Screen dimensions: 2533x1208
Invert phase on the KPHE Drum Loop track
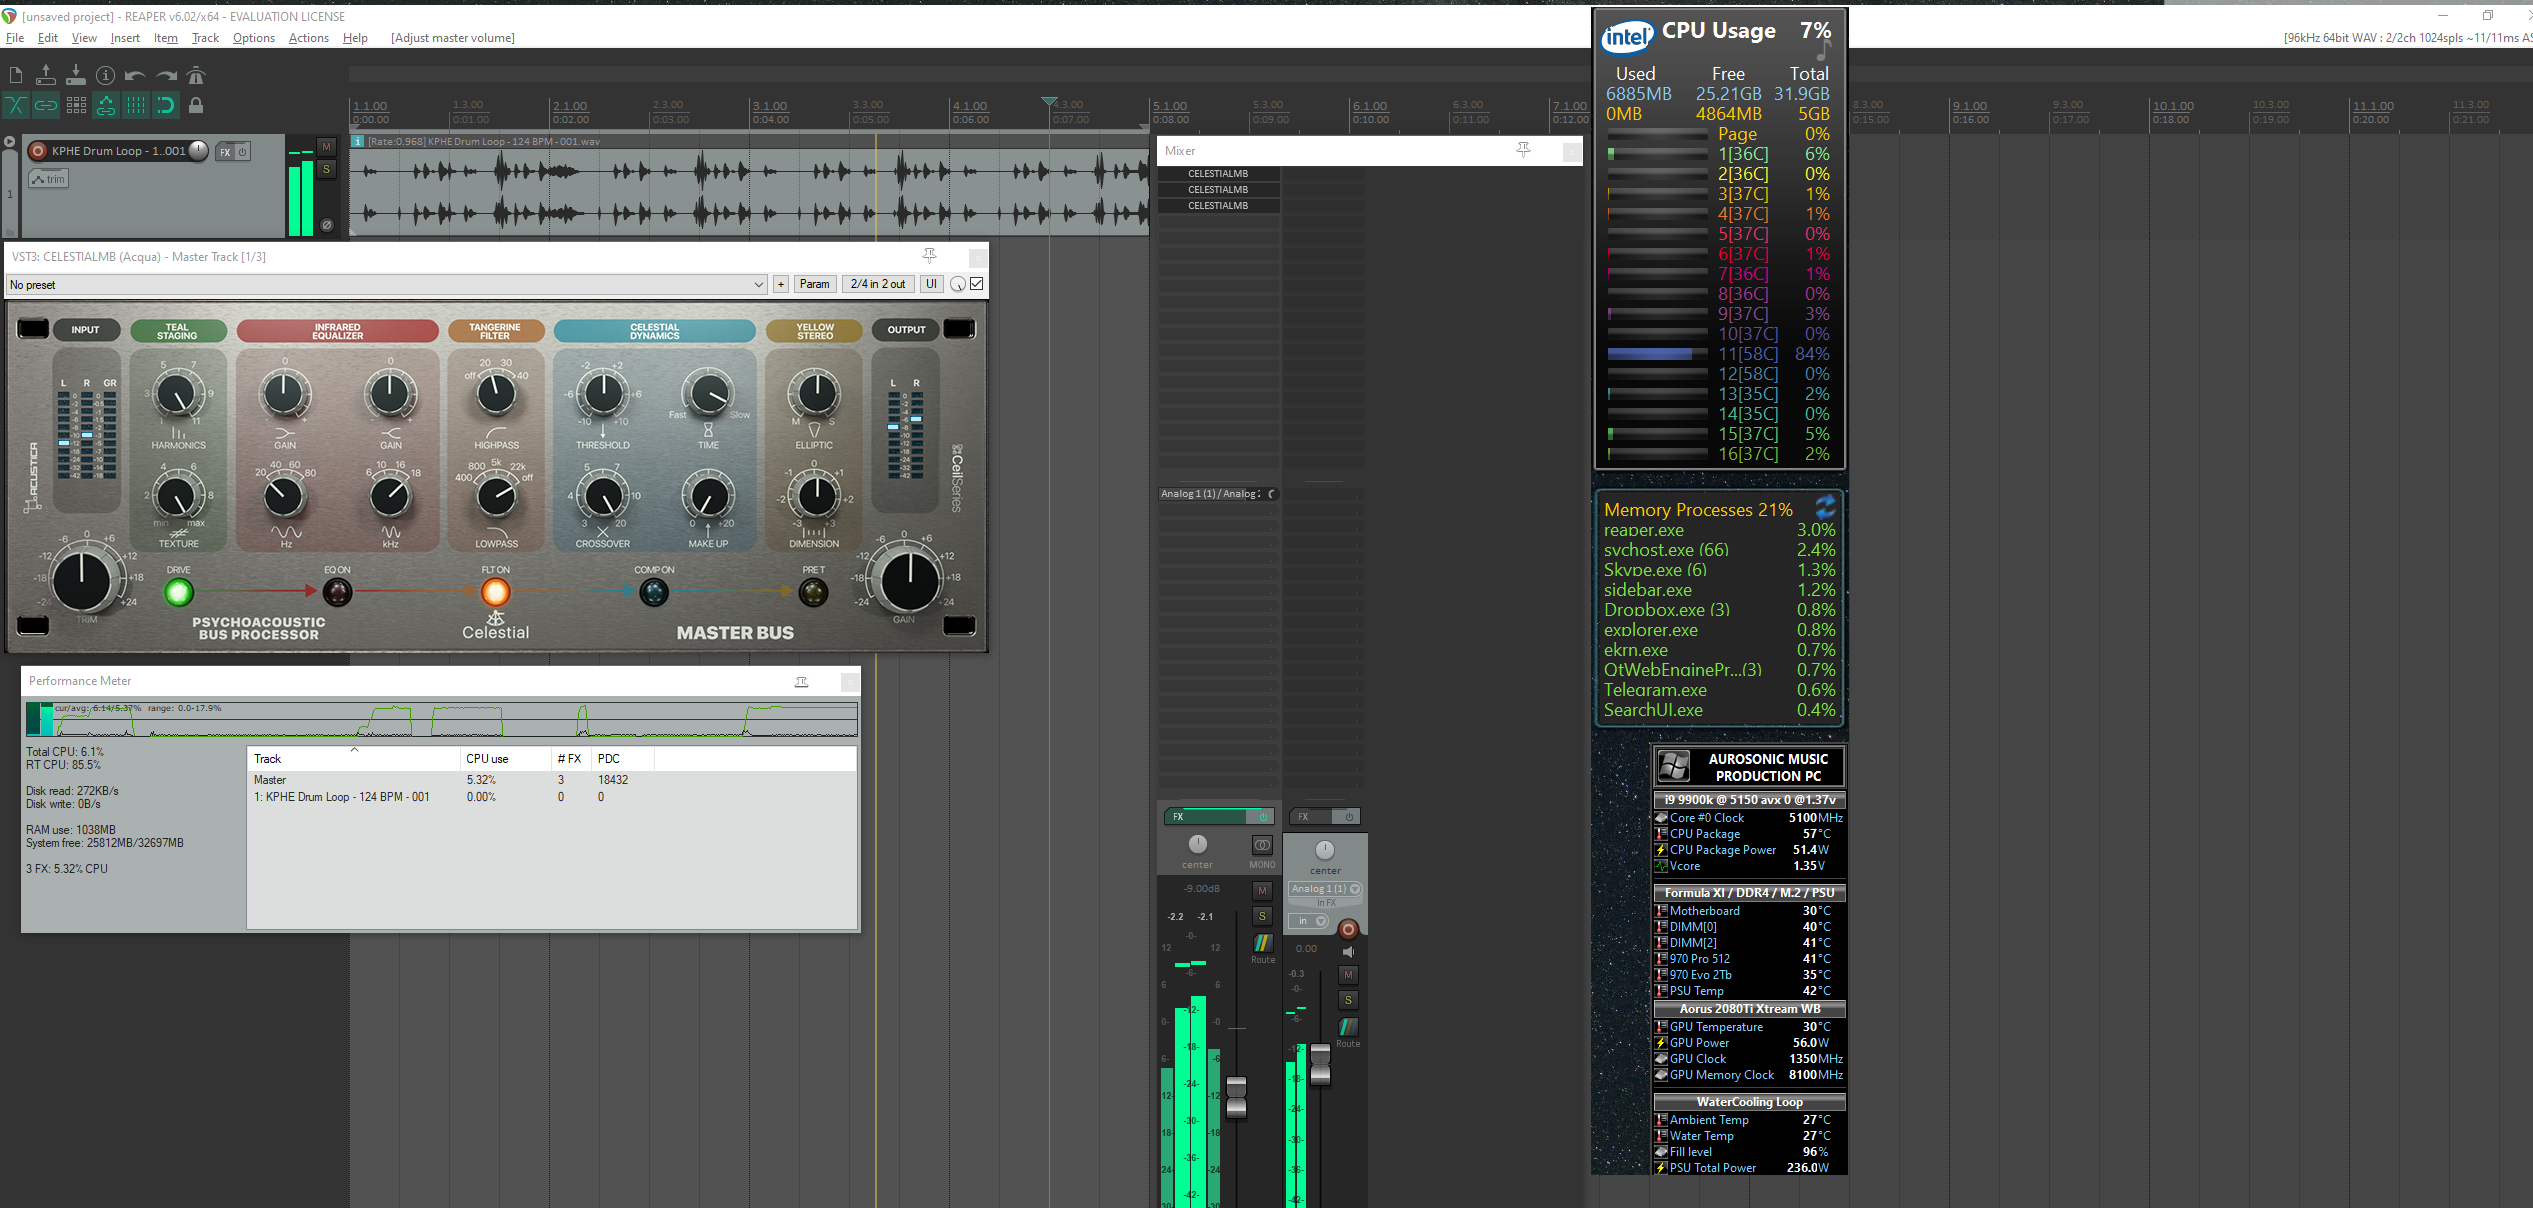coord(326,225)
